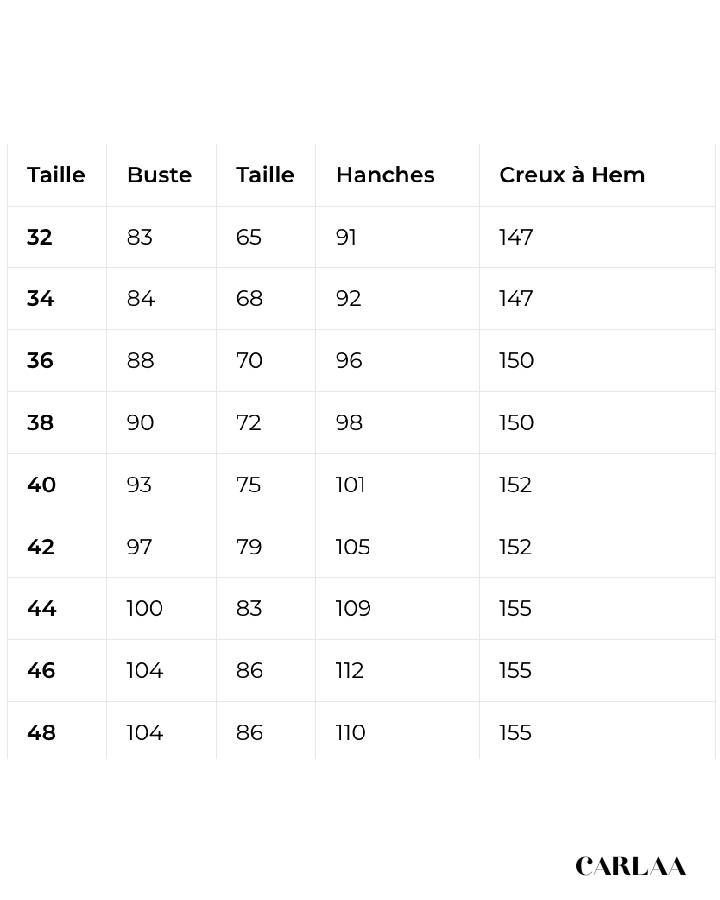Click the Hanches column header
The width and height of the screenshot is (720, 900).
click(385, 175)
